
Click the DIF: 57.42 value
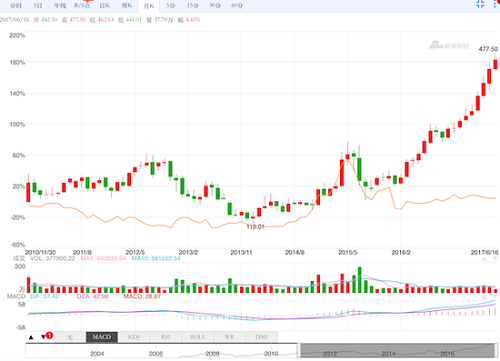tap(44, 296)
